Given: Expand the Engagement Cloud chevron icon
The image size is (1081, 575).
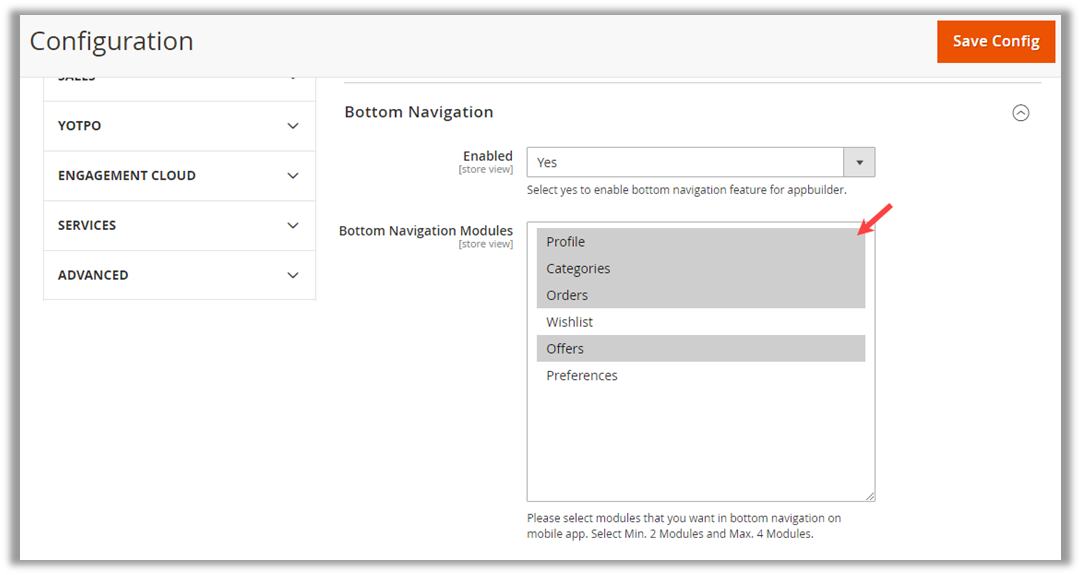Looking at the screenshot, I should pyautogui.click(x=292, y=176).
